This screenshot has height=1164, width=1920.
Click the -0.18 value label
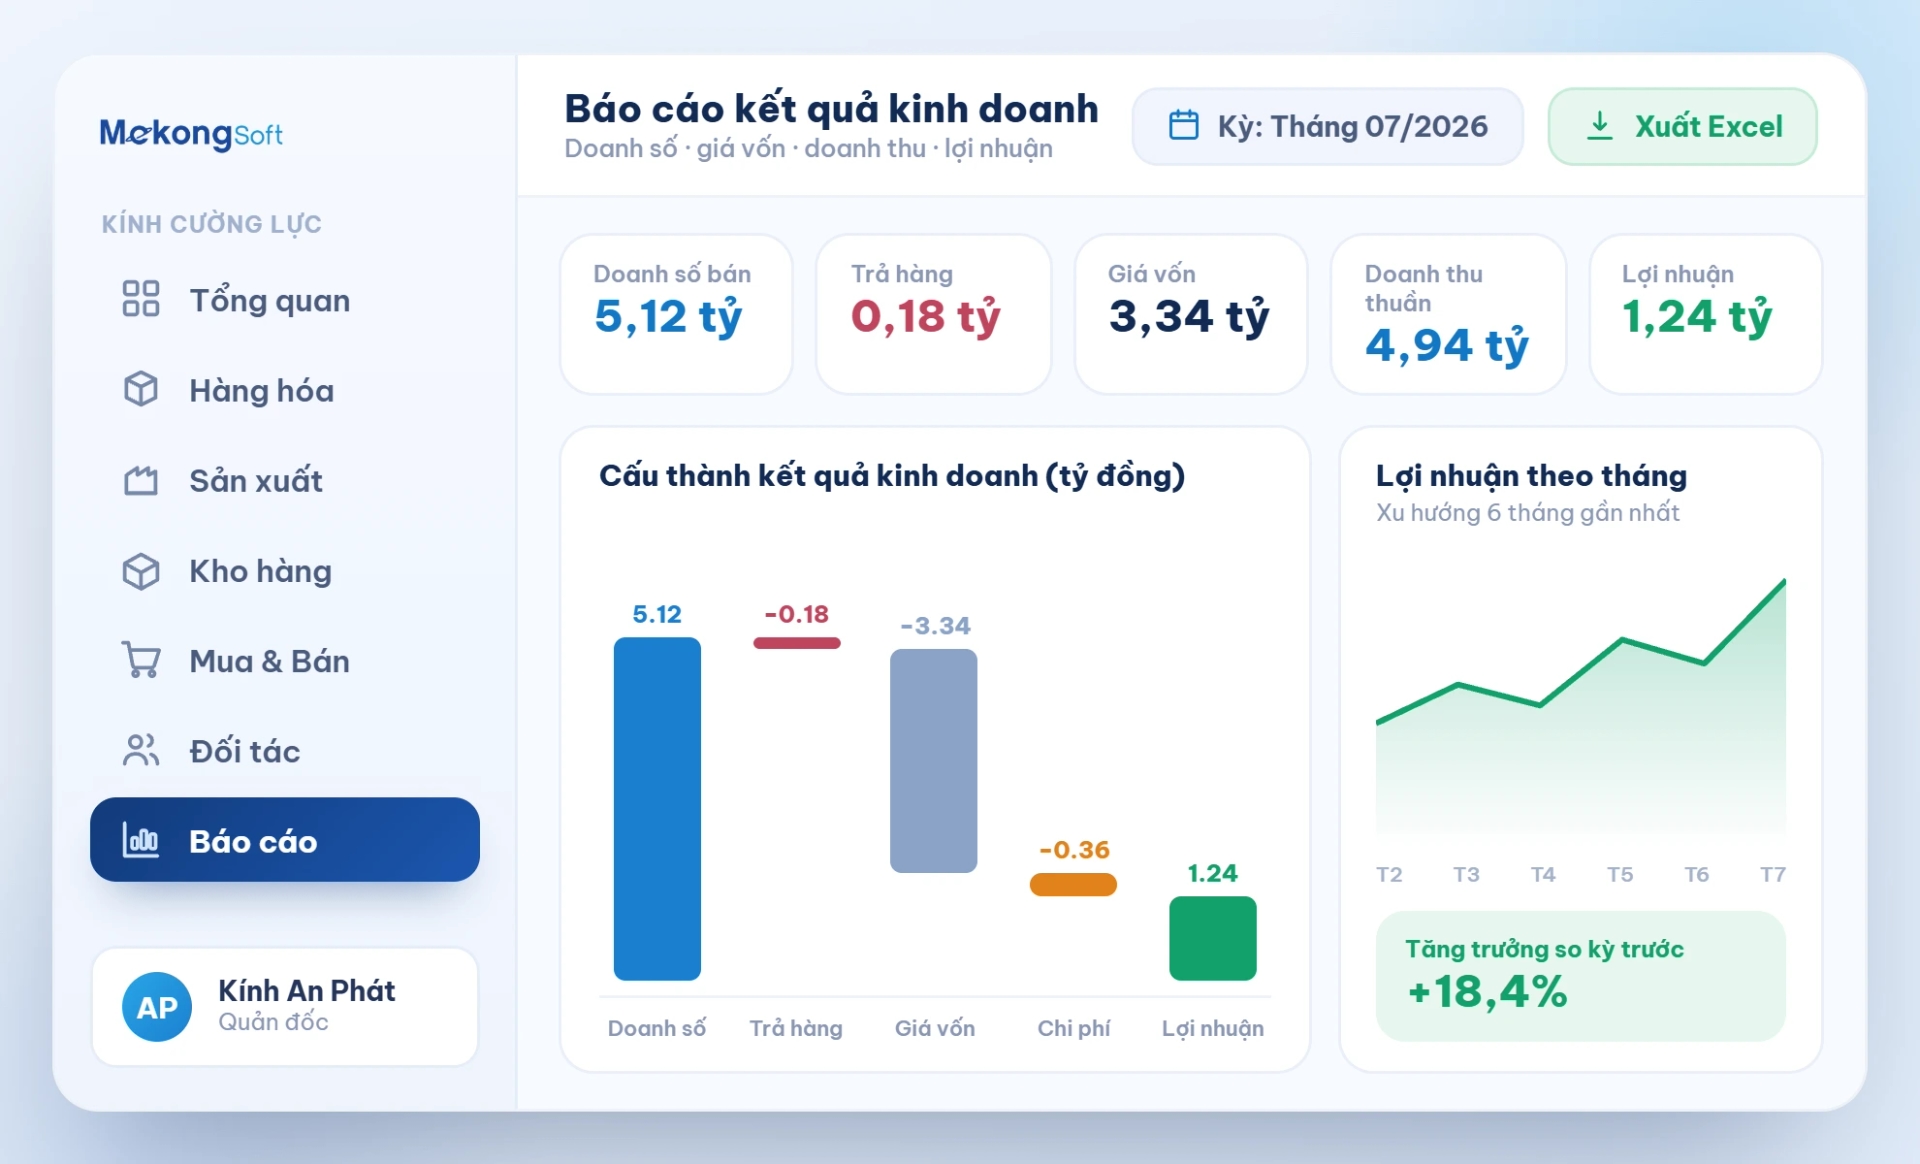(x=797, y=614)
